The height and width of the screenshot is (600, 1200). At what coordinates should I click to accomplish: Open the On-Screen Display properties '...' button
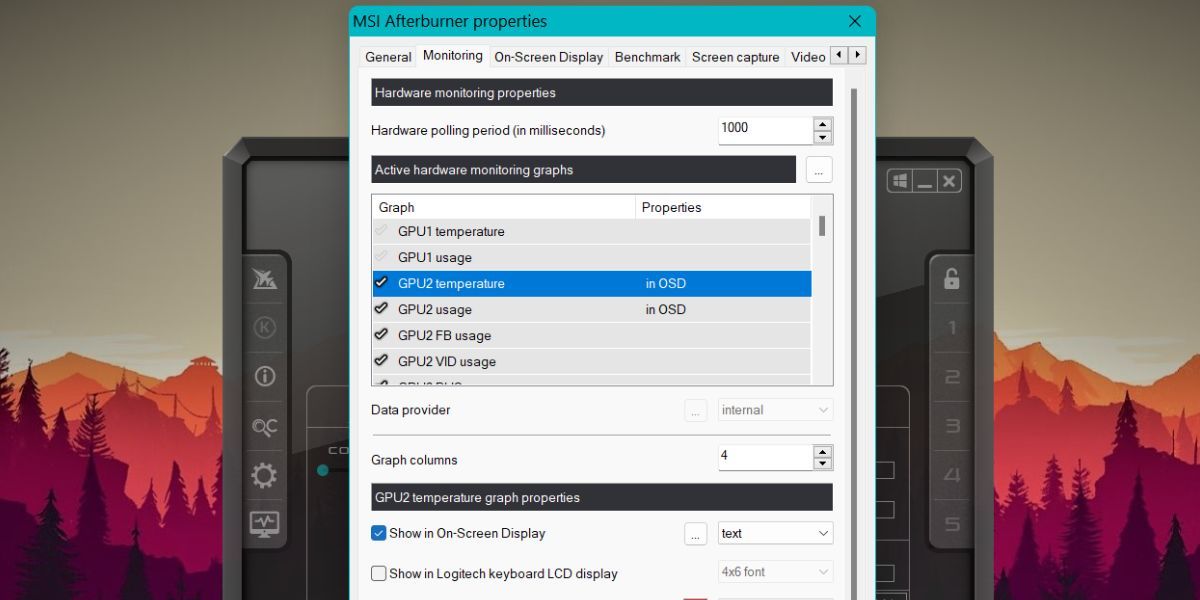pyautogui.click(x=695, y=533)
